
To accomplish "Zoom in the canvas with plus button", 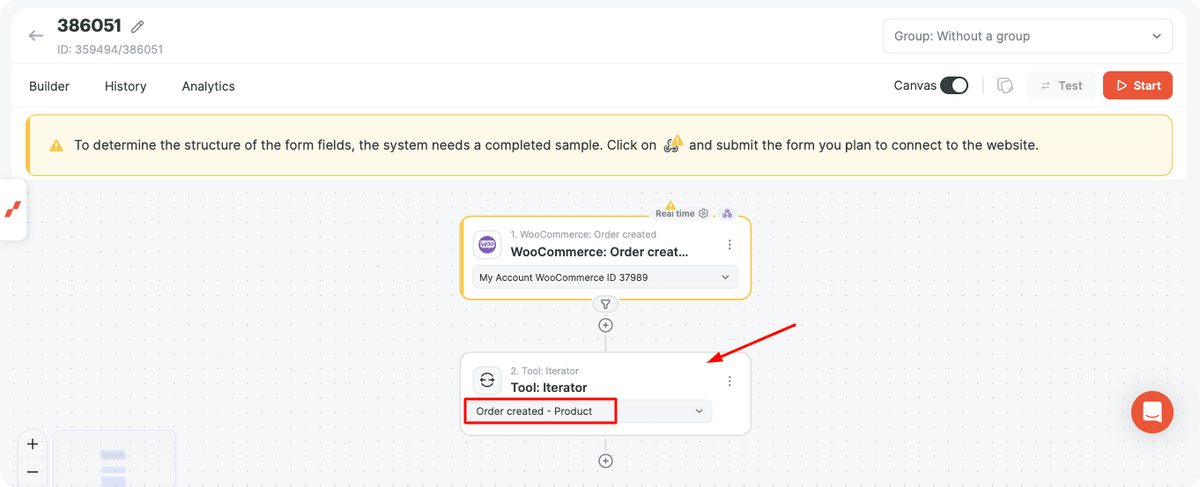I will (33, 444).
